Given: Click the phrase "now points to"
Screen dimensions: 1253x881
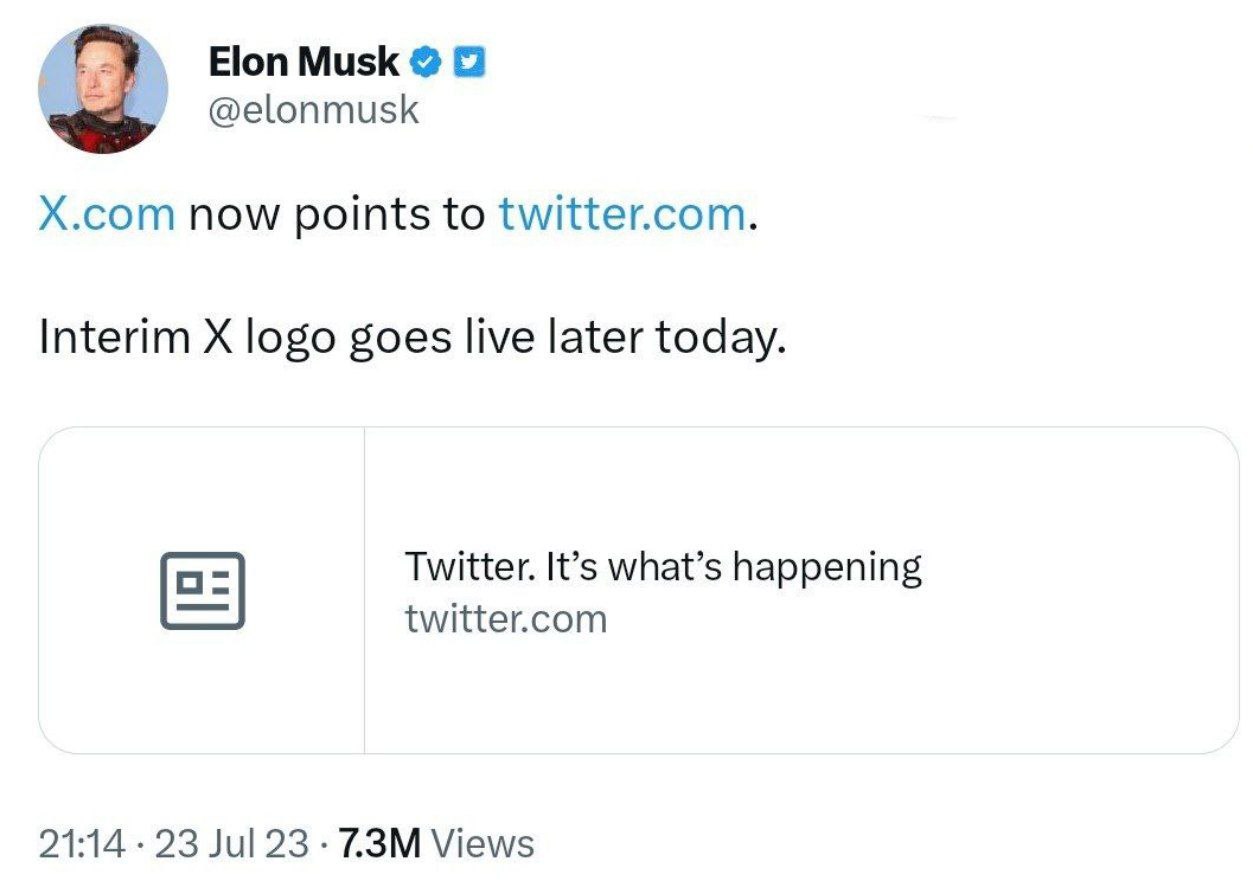Looking at the screenshot, I should point(336,214).
